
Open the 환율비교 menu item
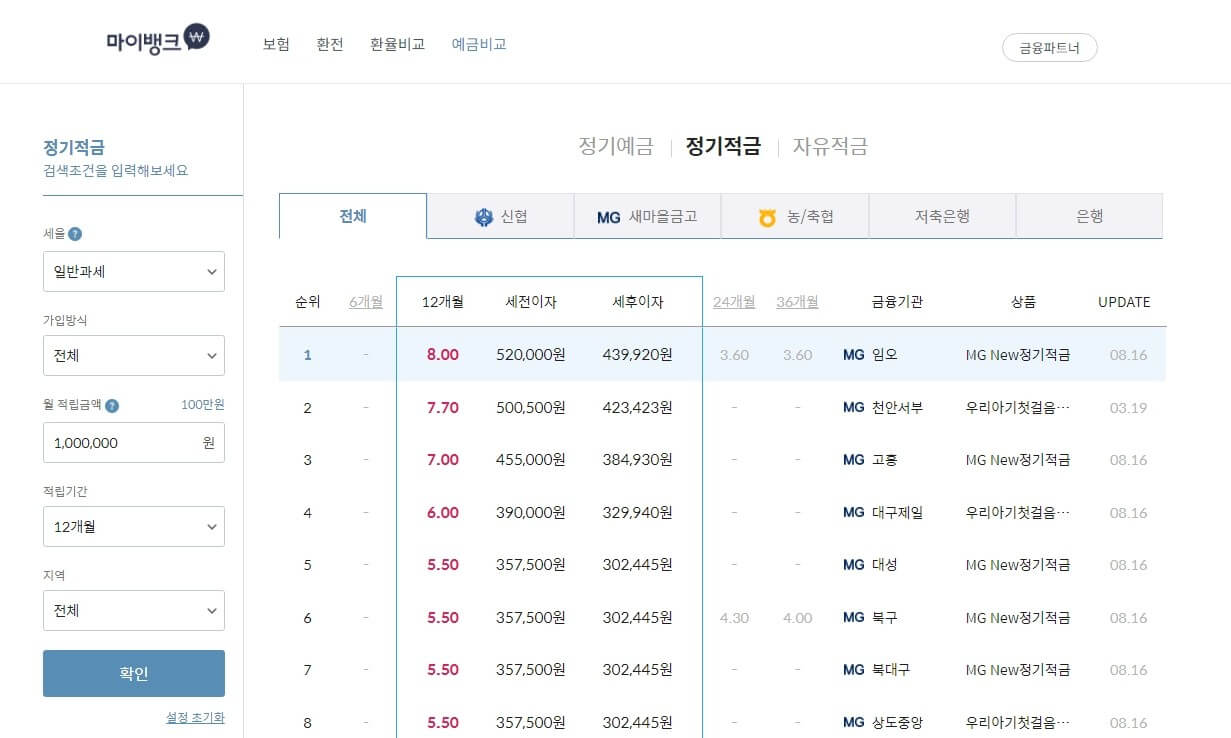397,44
